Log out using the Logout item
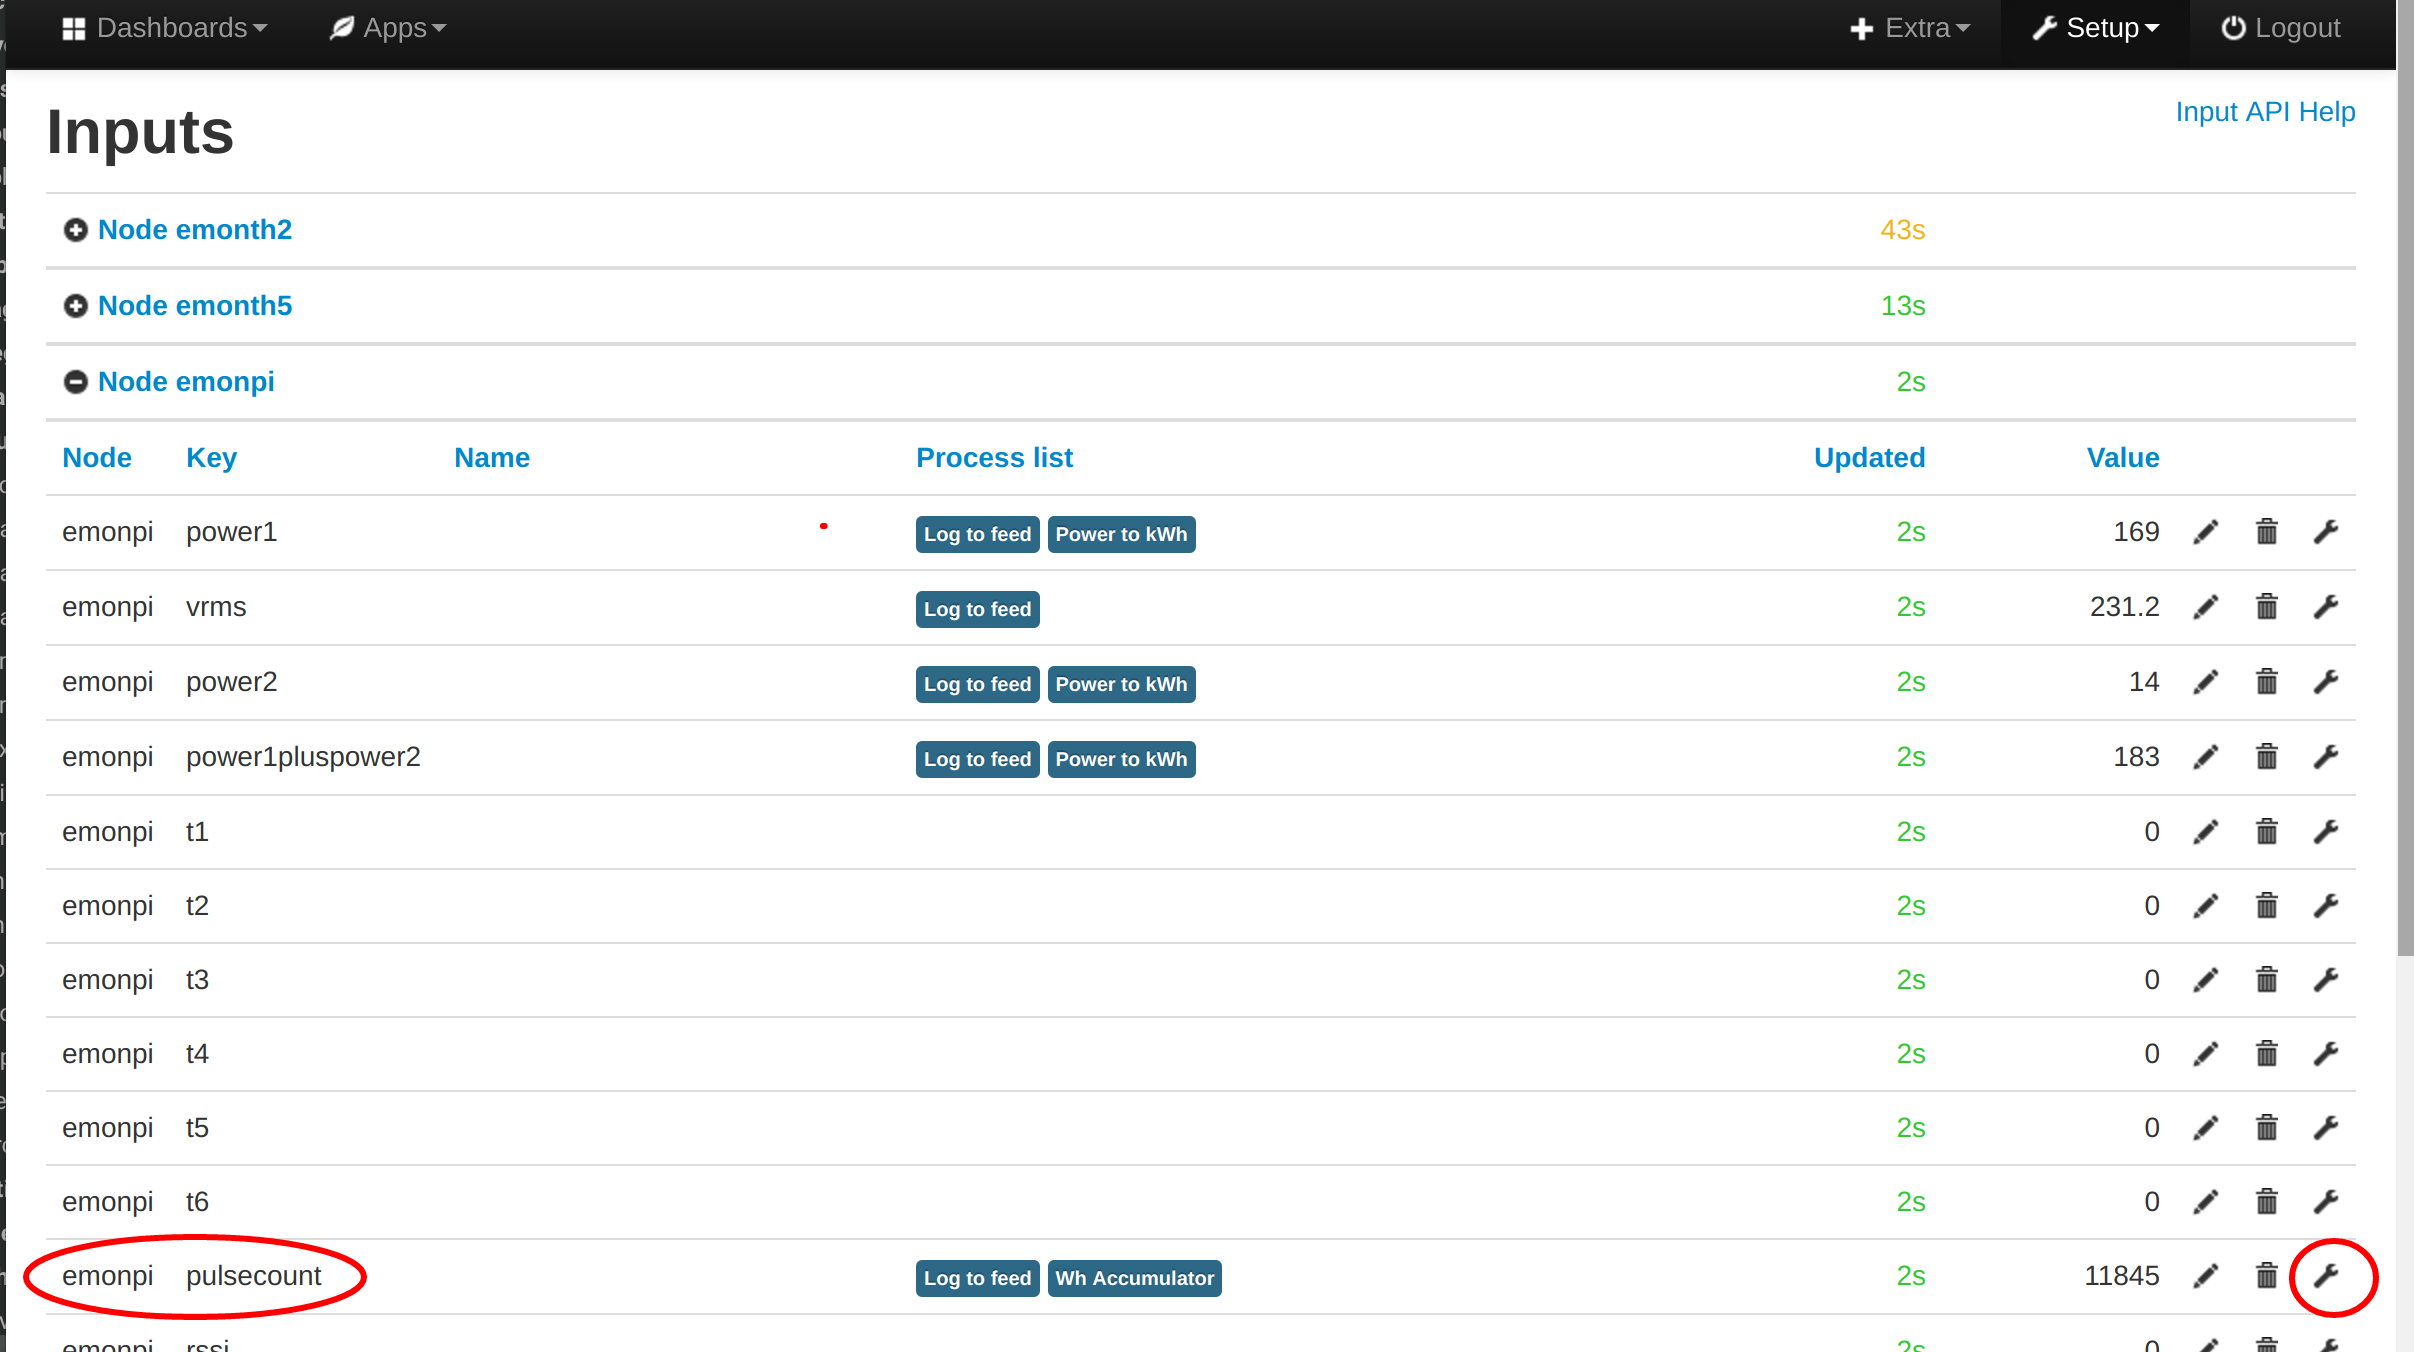 (x=2281, y=28)
